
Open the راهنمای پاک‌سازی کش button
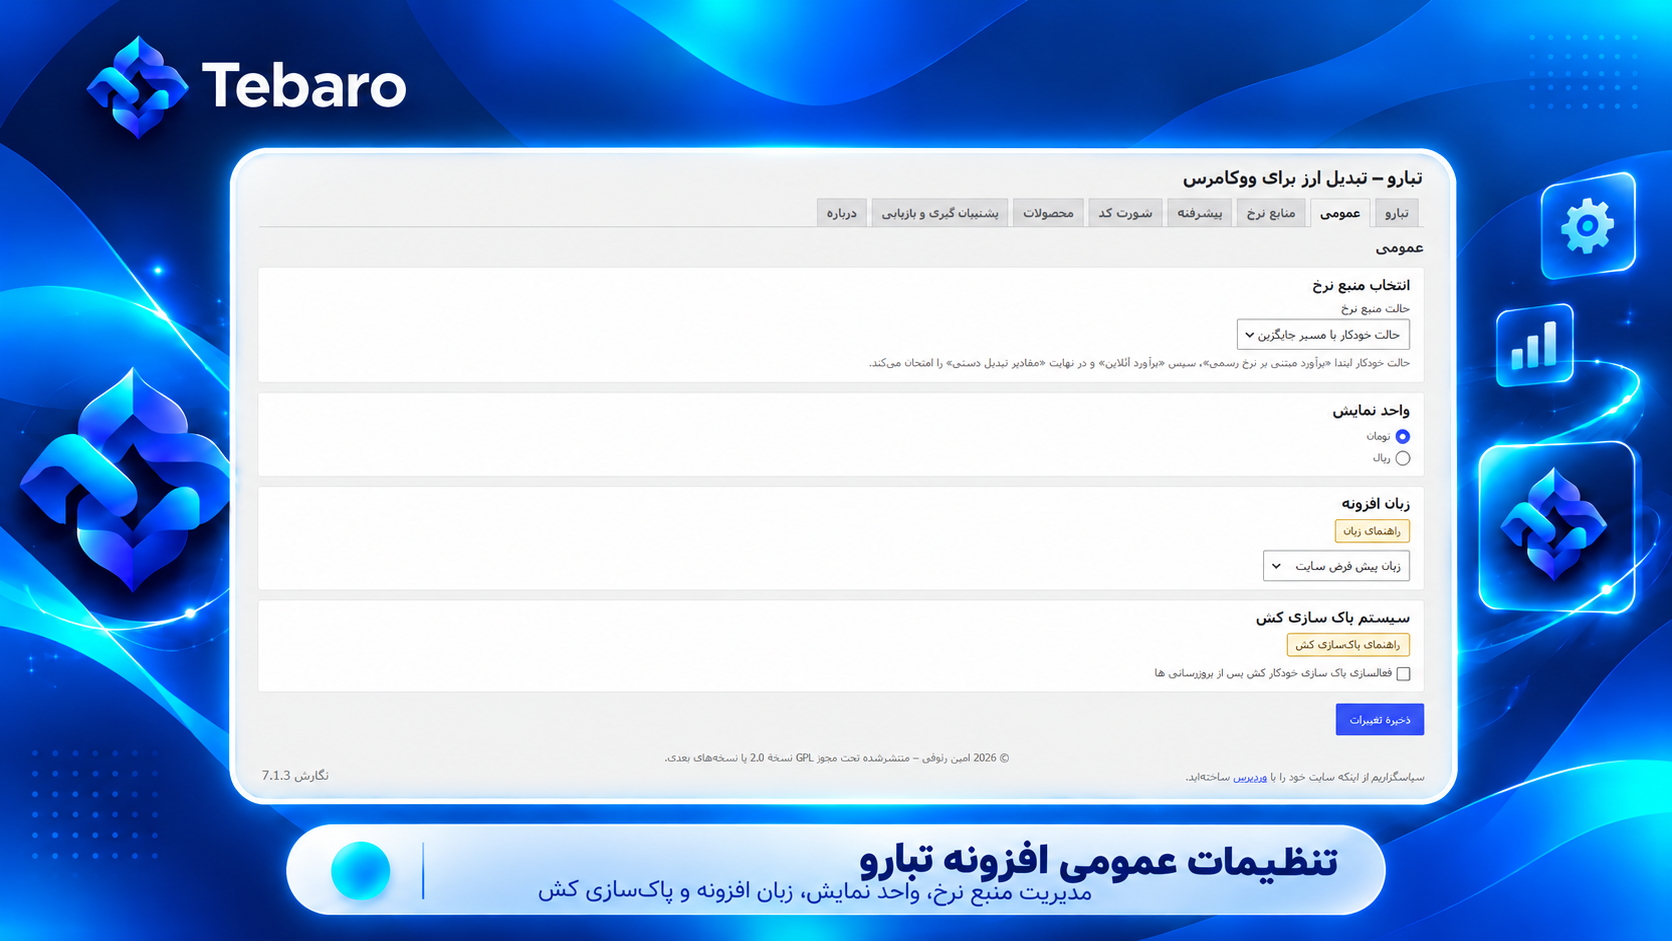(x=1348, y=645)
